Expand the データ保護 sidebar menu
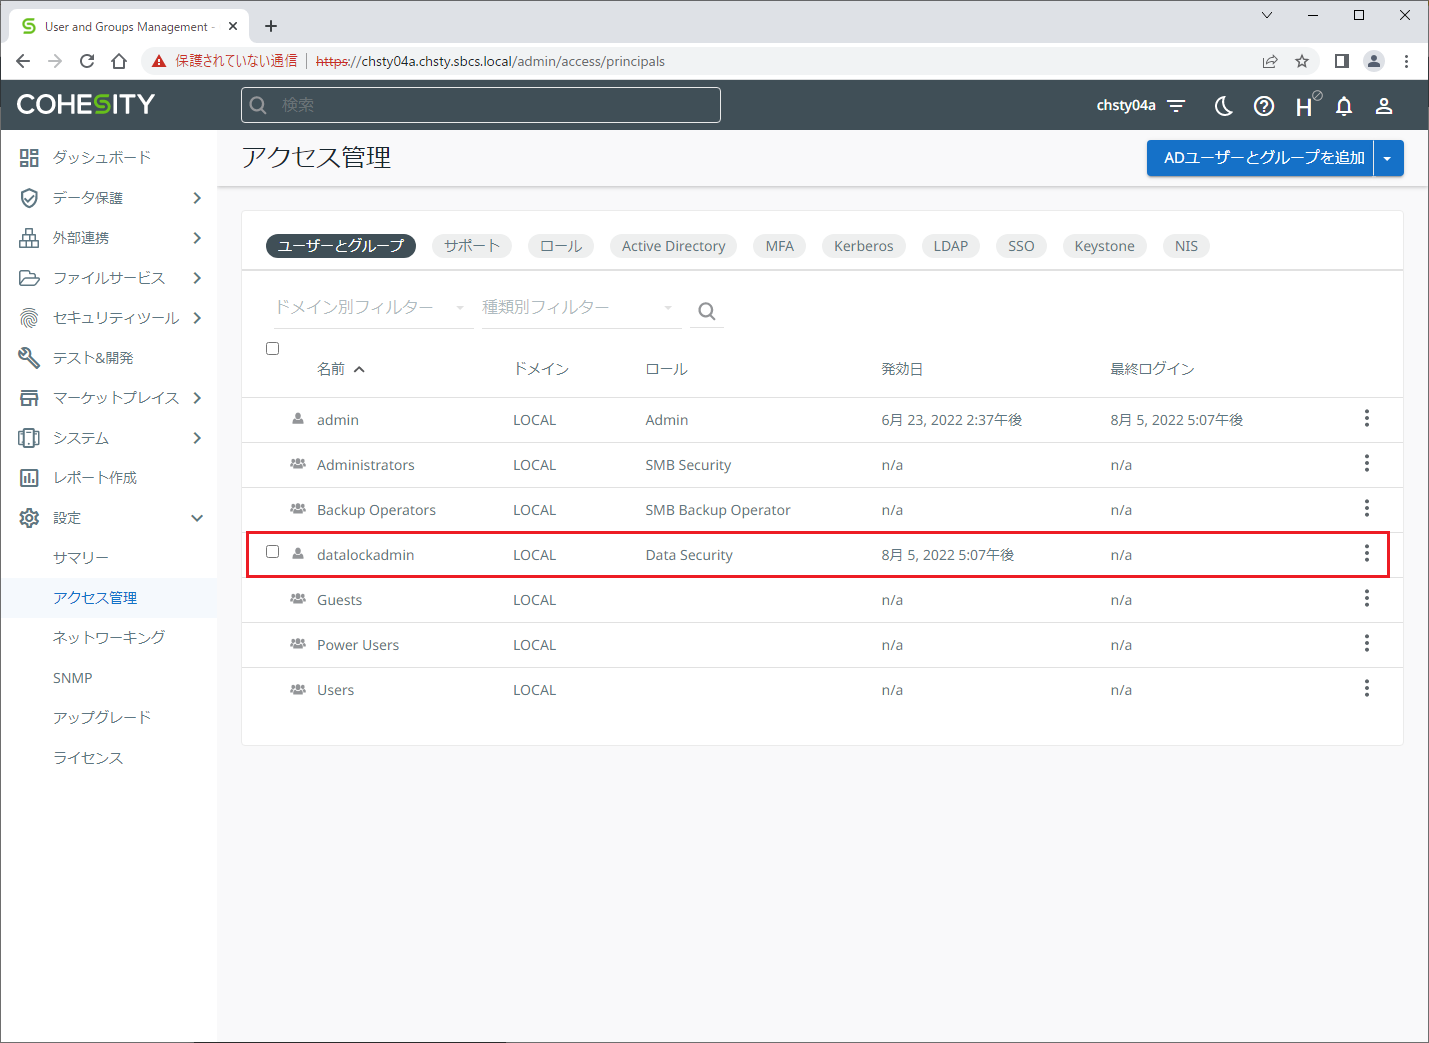 [x=197, y=198]
